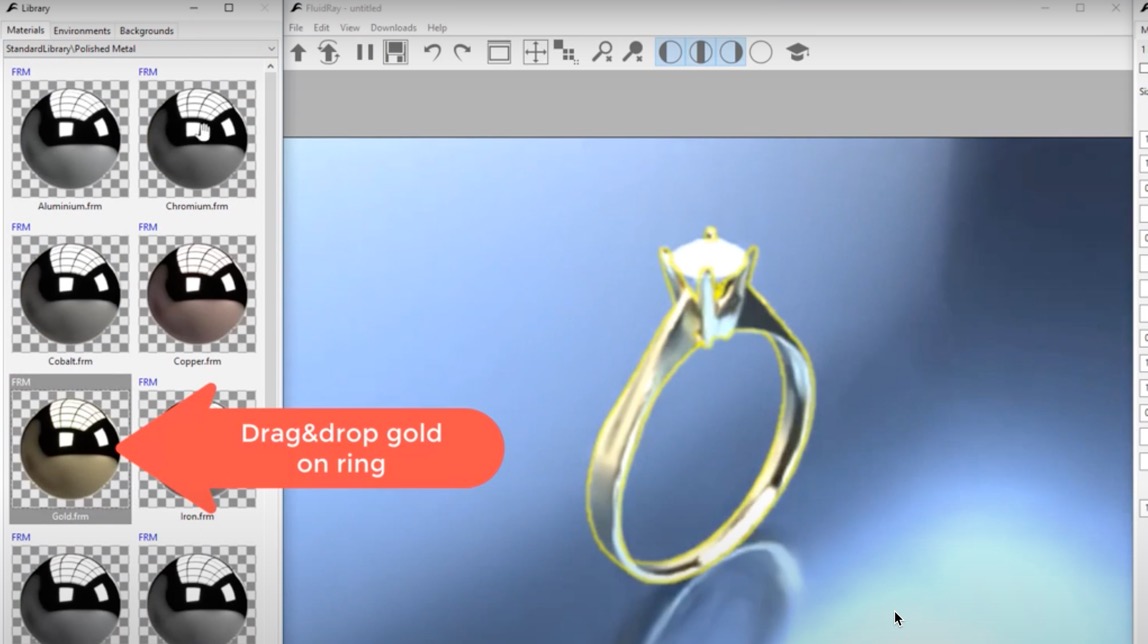1148x644 pixels.
Task: Select the Copper.frm material thumbnail
Action: [x=198, y=294]
